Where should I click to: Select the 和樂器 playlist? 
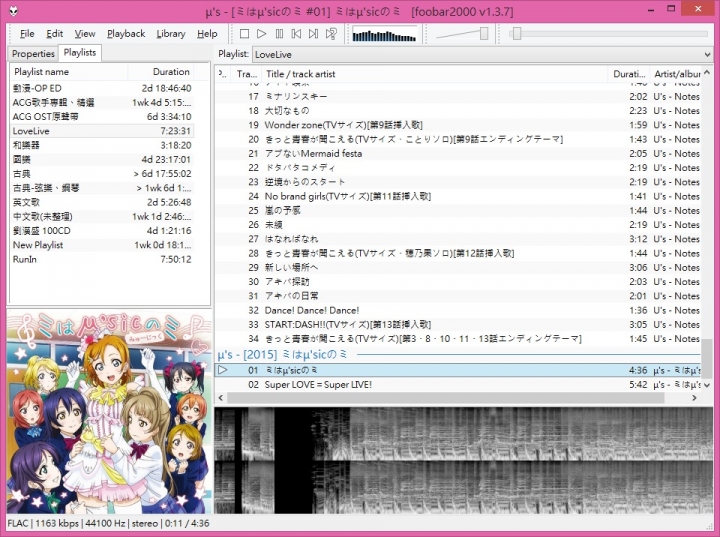pos(102,145)
